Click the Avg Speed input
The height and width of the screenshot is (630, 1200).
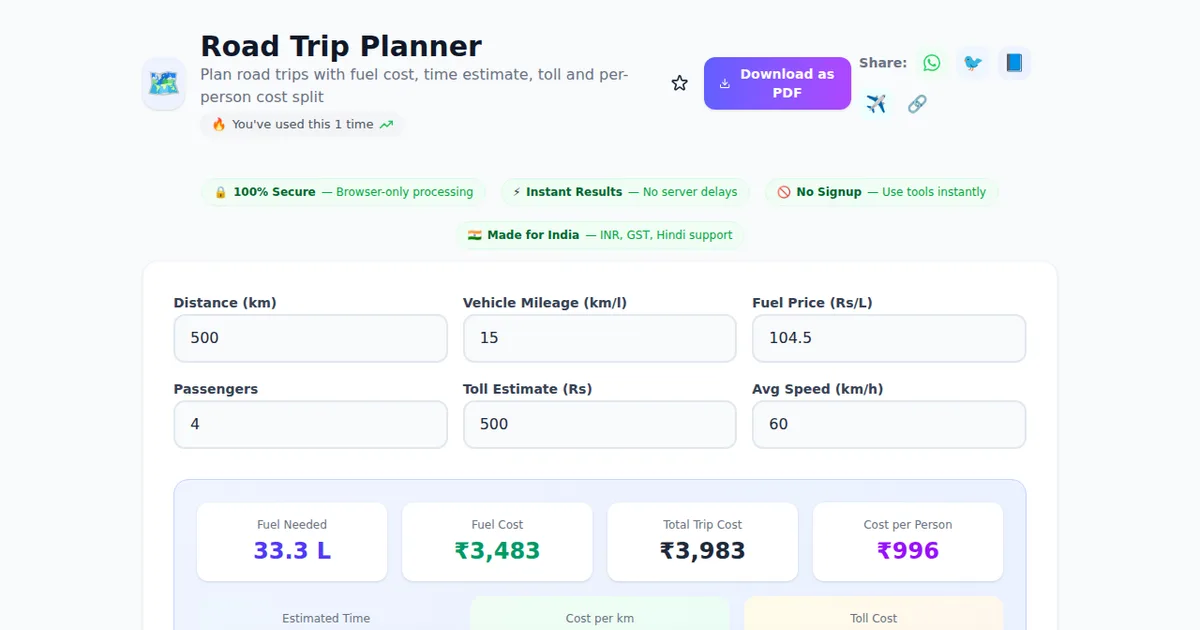(888, 424)
